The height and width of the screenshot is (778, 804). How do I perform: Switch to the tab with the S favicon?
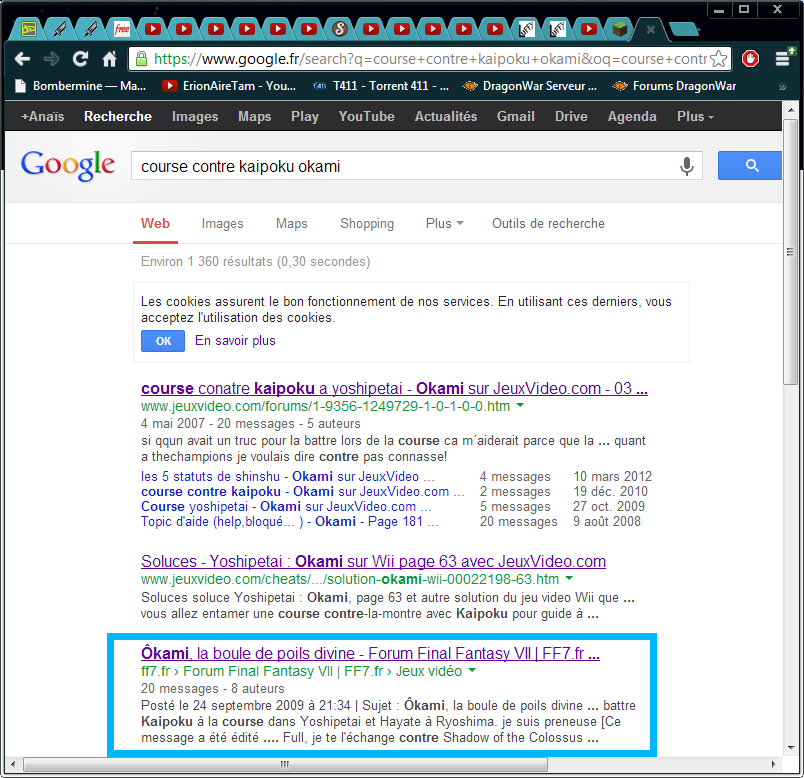click(x=339, y=29)
